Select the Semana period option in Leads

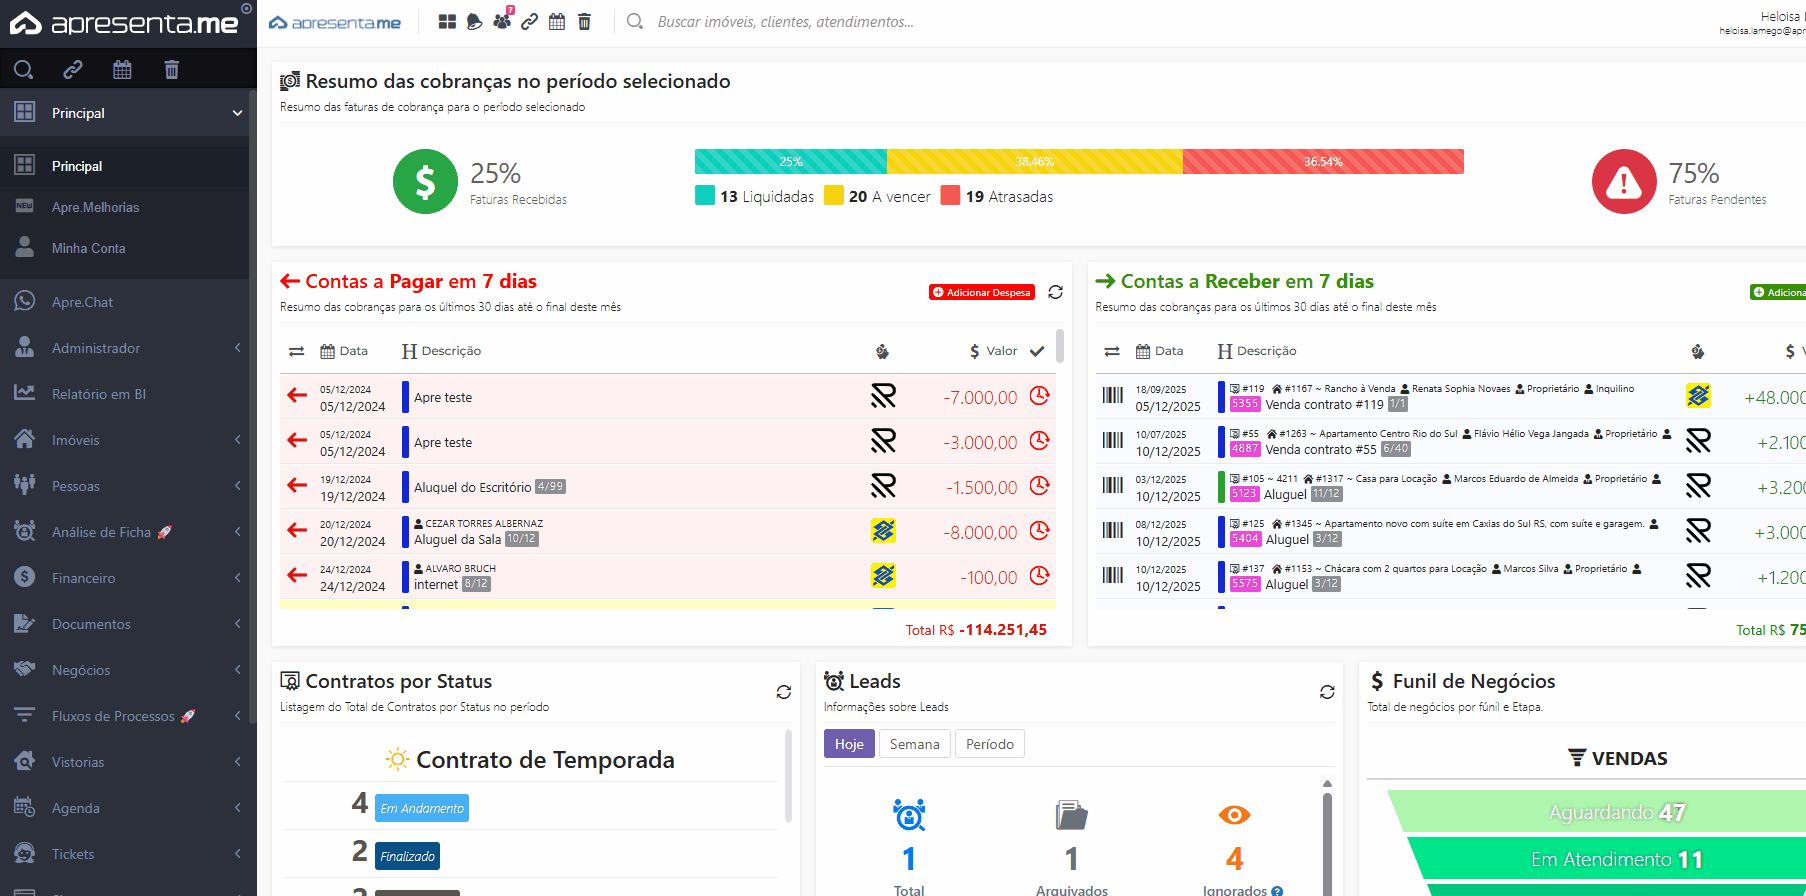click(x=914, y=744)
